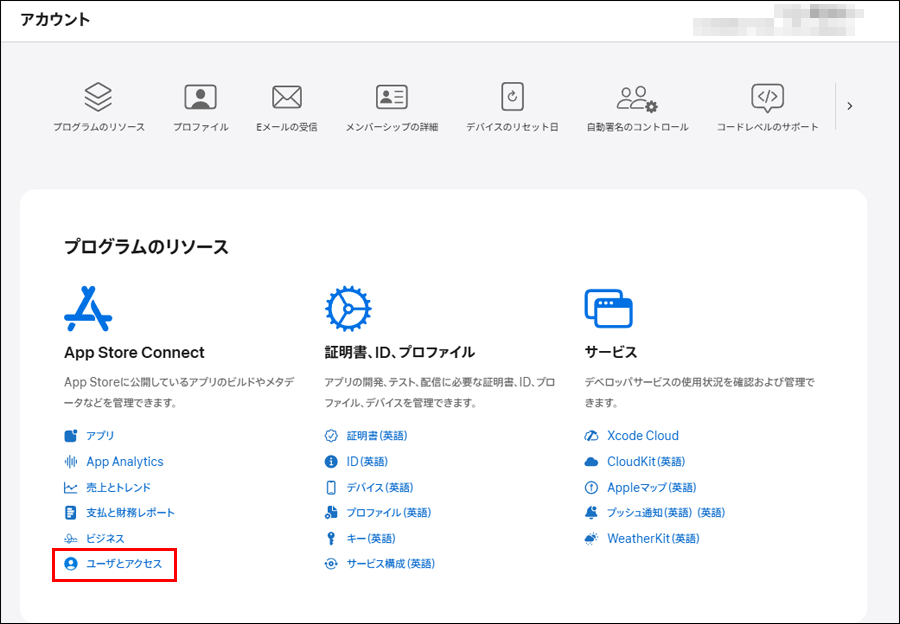900x624 pixels.
Task: Click the large App Store Connect logo
Action: (x=88, y=308)
